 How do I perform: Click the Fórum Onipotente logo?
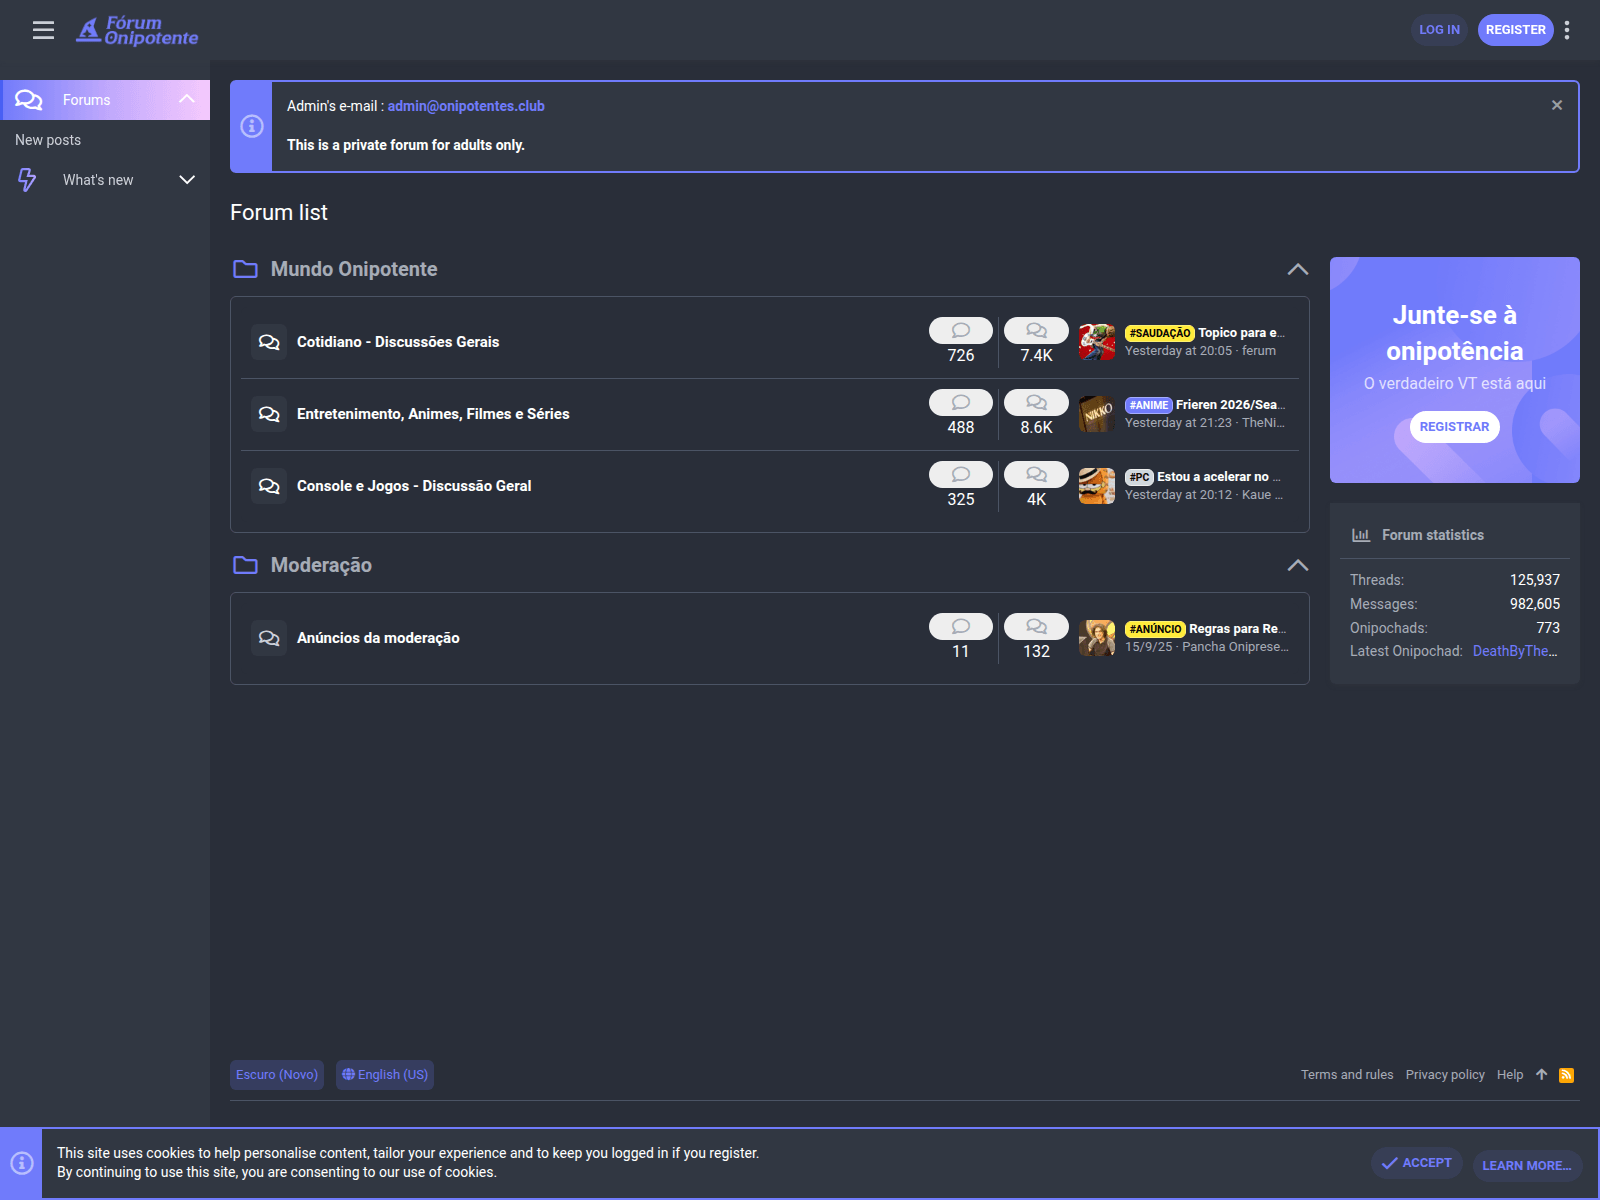pyautogui.click(x=138, y=31)
